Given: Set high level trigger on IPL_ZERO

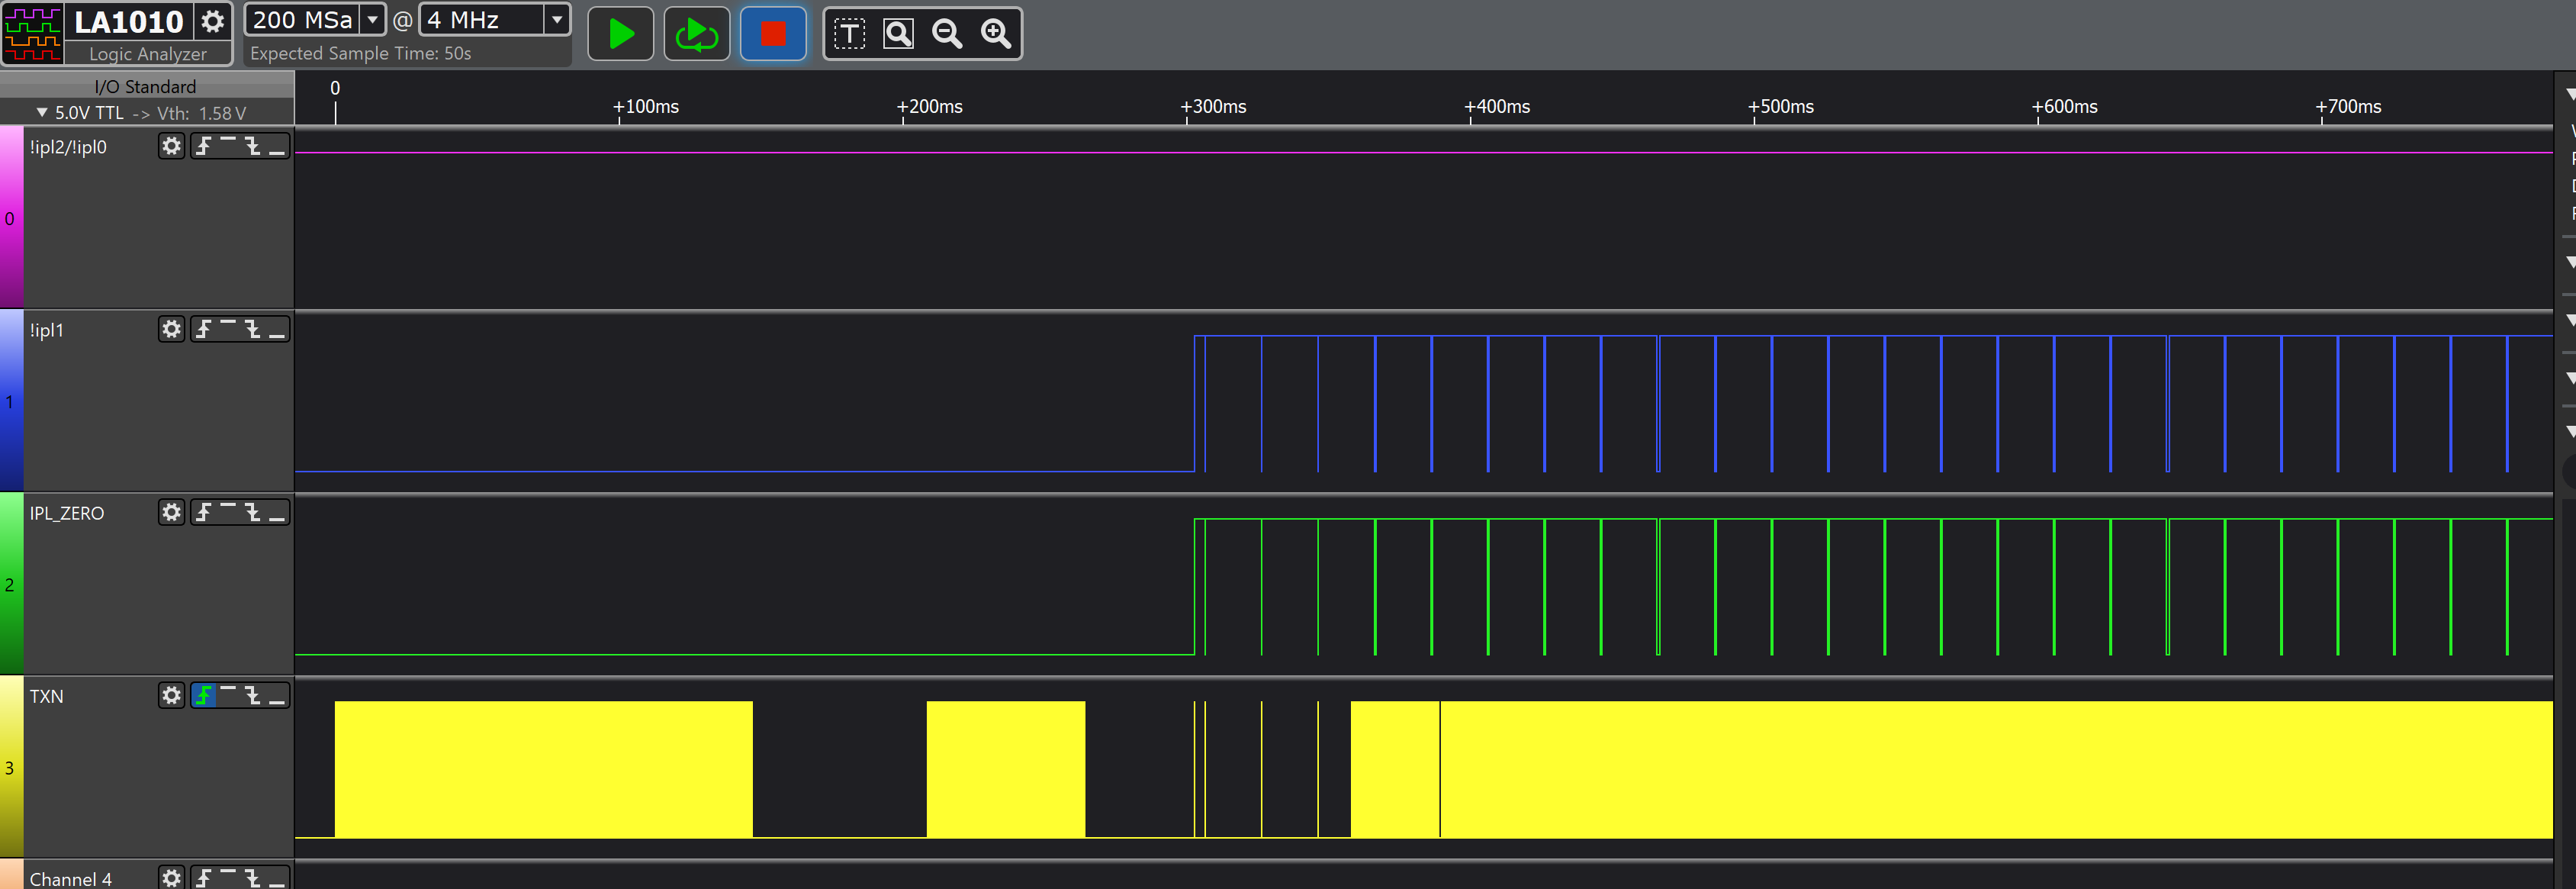Looking at the screenshot, I should [x=228, y=512].
